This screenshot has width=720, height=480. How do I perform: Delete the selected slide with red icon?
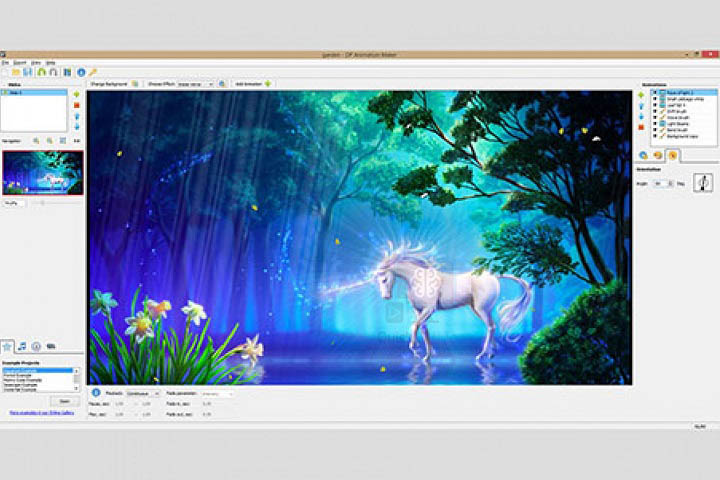pos(77,105)
